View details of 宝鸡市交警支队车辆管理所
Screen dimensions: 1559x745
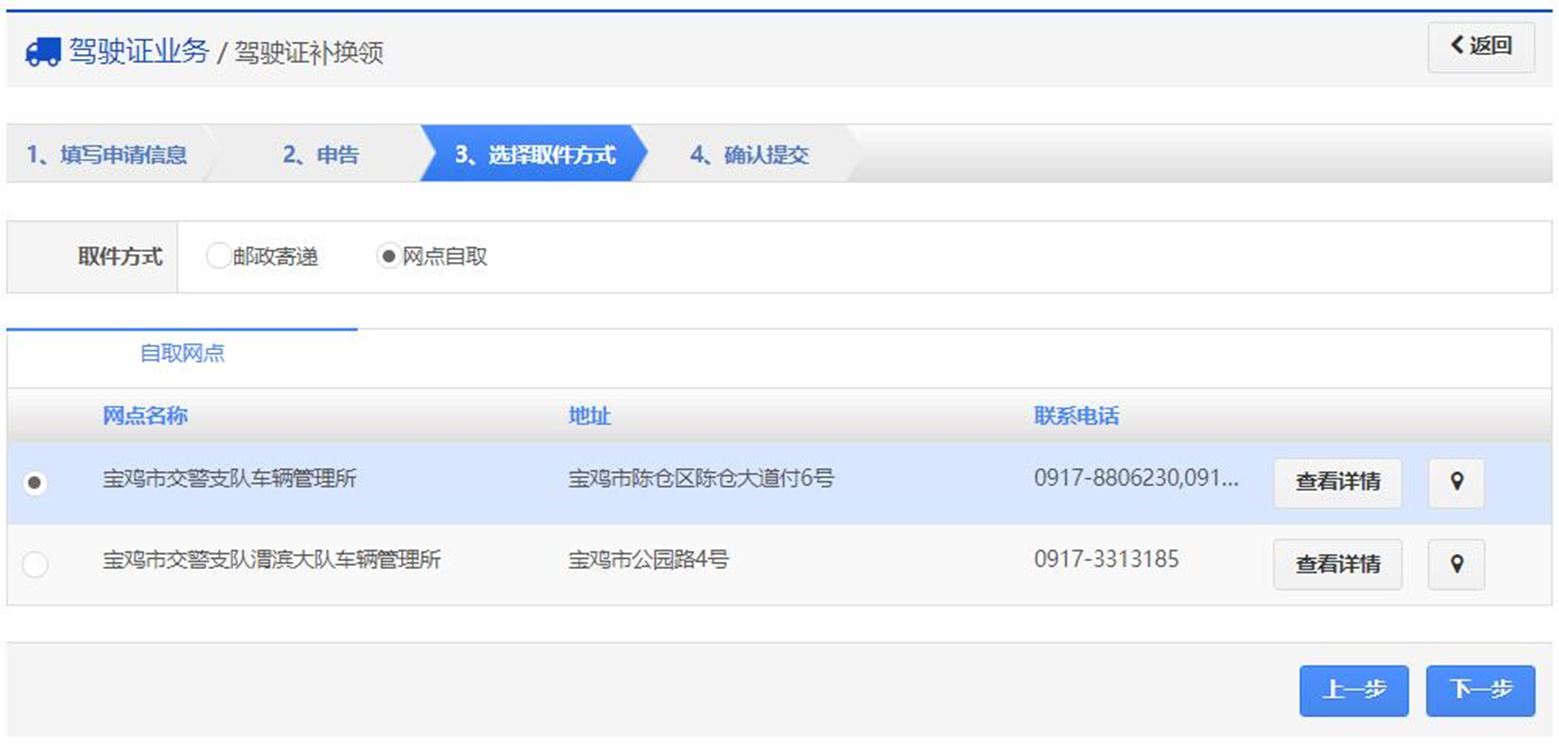click(1337, 483)
